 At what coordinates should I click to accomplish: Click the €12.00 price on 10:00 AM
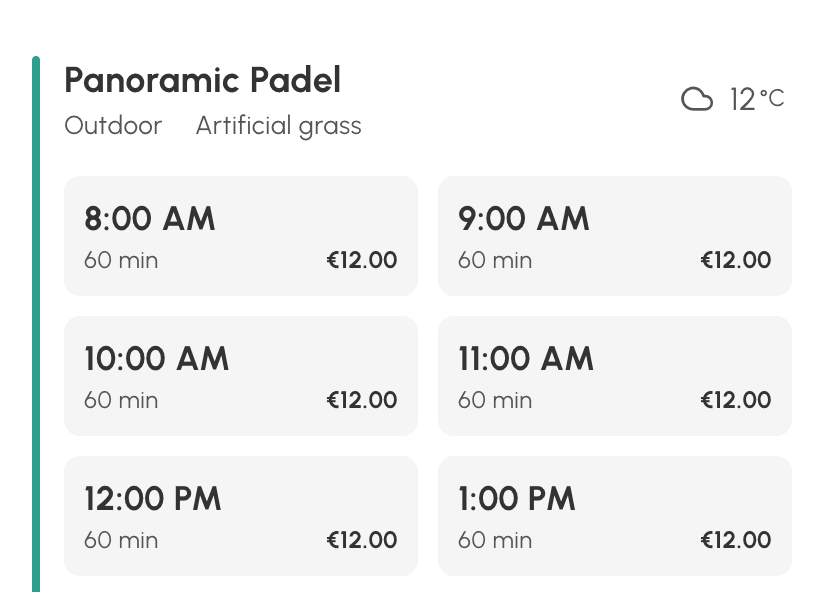pos(362,400)
